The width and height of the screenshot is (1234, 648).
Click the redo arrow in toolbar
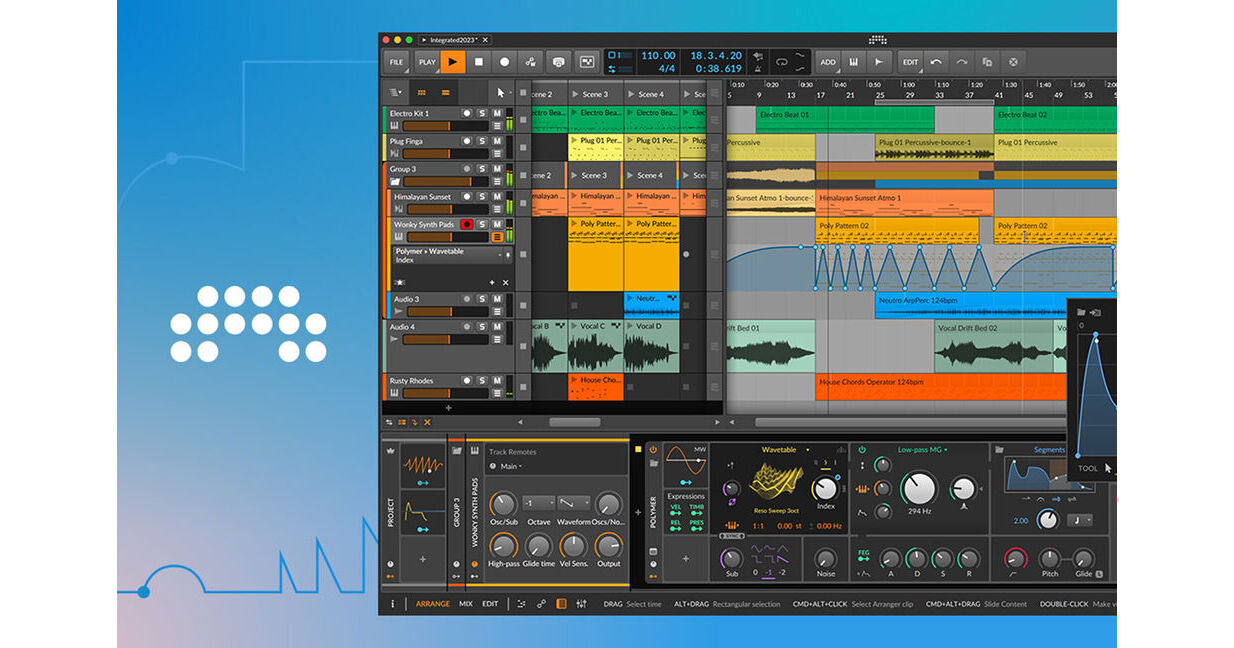pos(961,62)
